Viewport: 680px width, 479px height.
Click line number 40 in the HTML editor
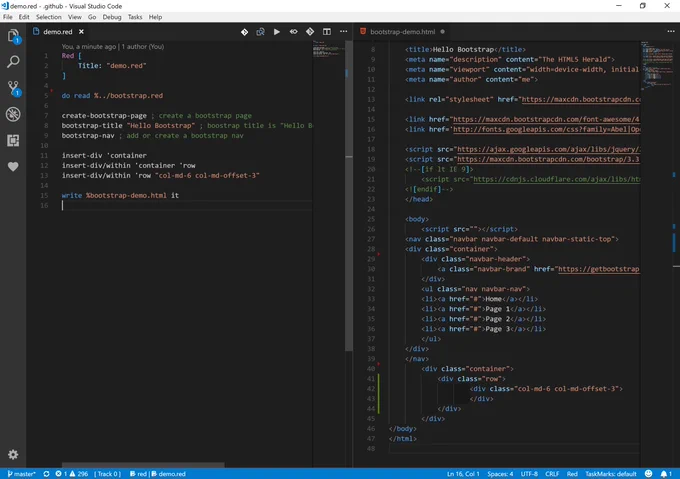(370, 369)
